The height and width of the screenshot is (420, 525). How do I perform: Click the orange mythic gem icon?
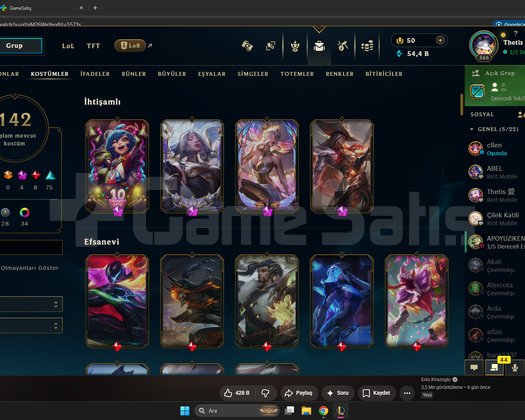(x=8, y=175)
